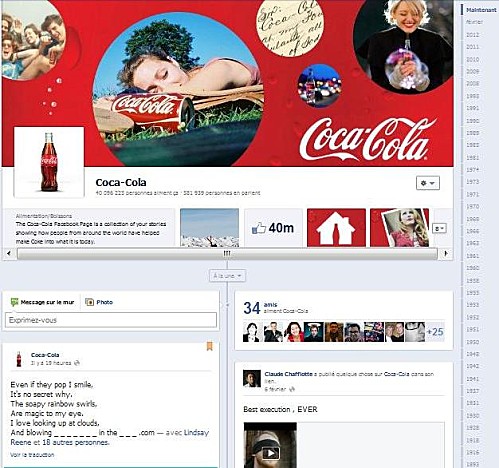Click Voir la traduction link

click(x=32, y=455)
